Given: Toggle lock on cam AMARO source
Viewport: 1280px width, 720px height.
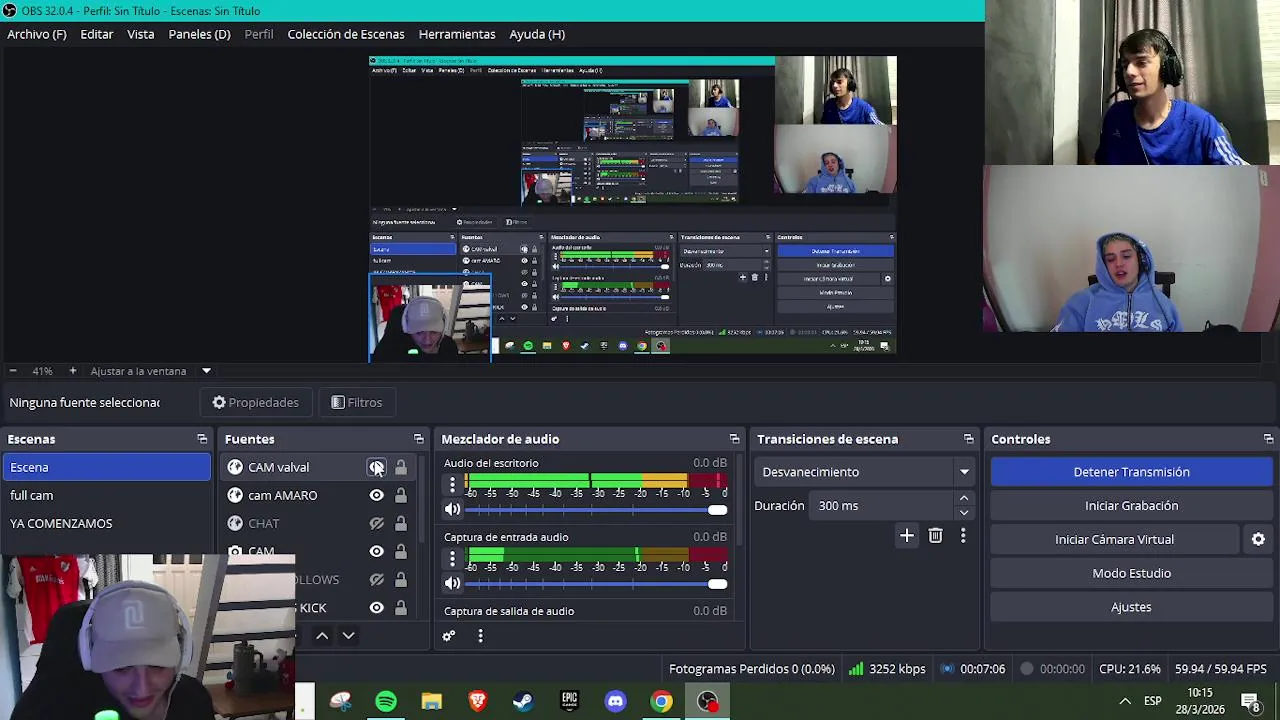Looking at the screenshot, I should click(400, 495).
